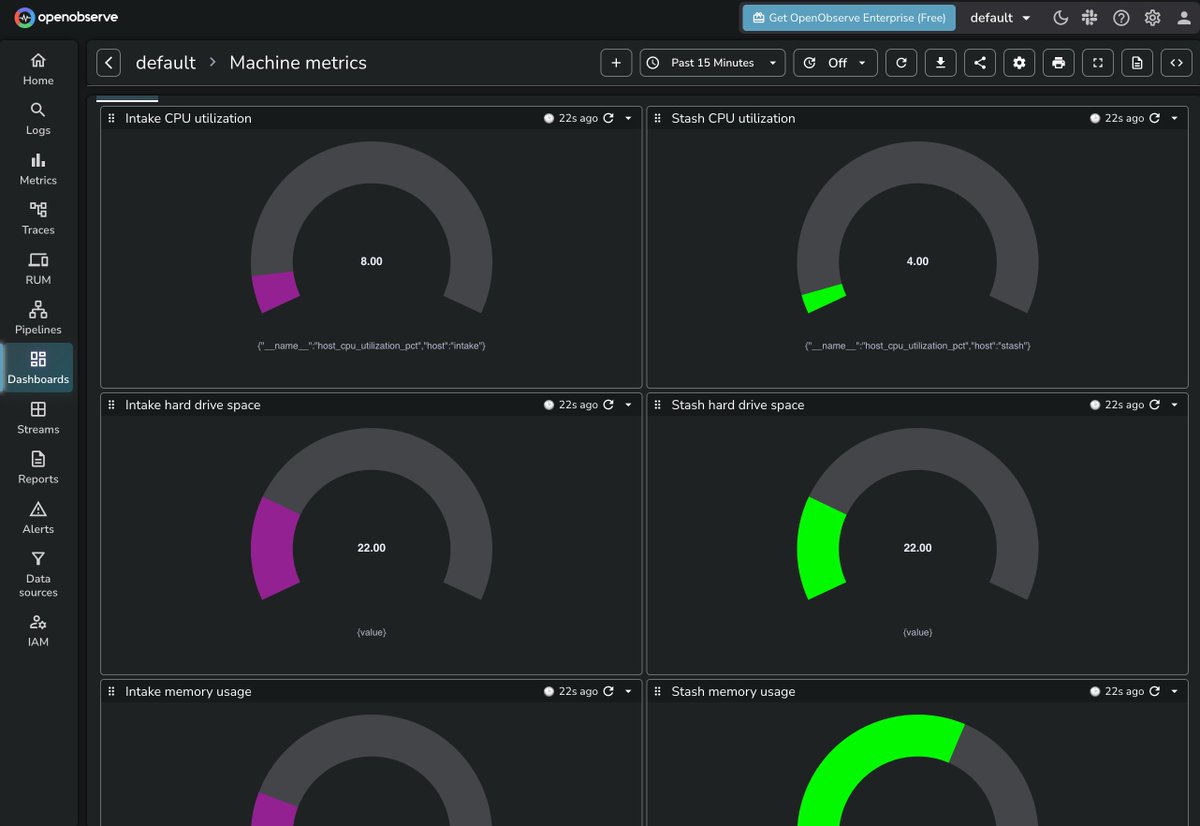Click the Stash hard drive green gauge arc
This screenshot has width=1200, height=826.
819,547
